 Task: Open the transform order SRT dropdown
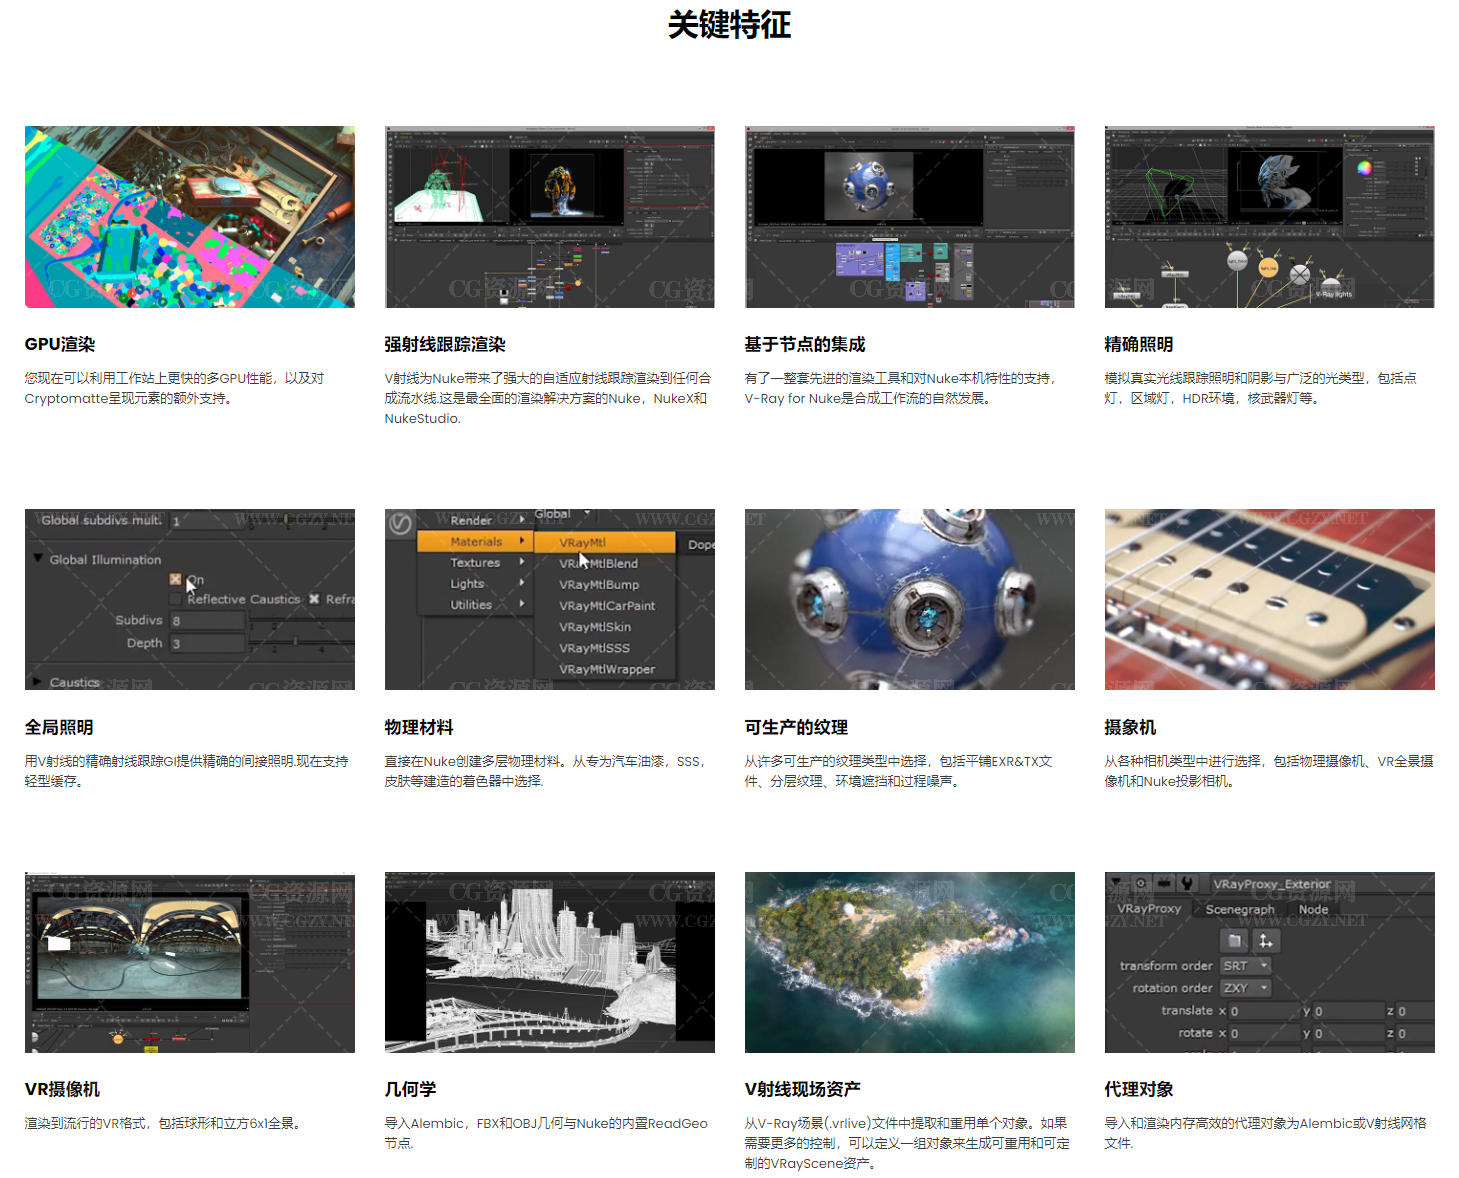pyautogui.click(x=1245, y=966)
